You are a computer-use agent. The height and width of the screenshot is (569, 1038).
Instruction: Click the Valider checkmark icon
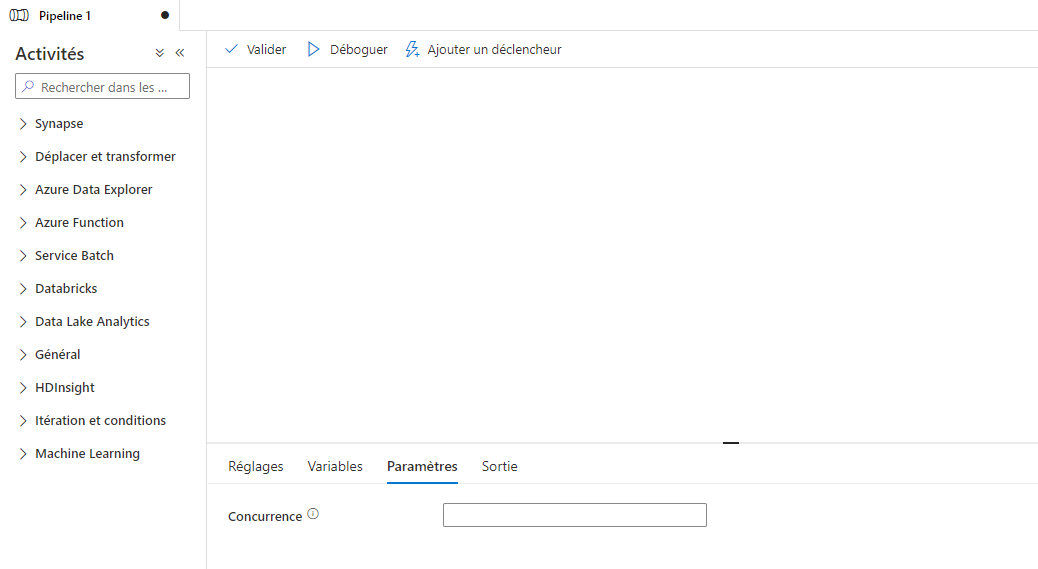231,49
